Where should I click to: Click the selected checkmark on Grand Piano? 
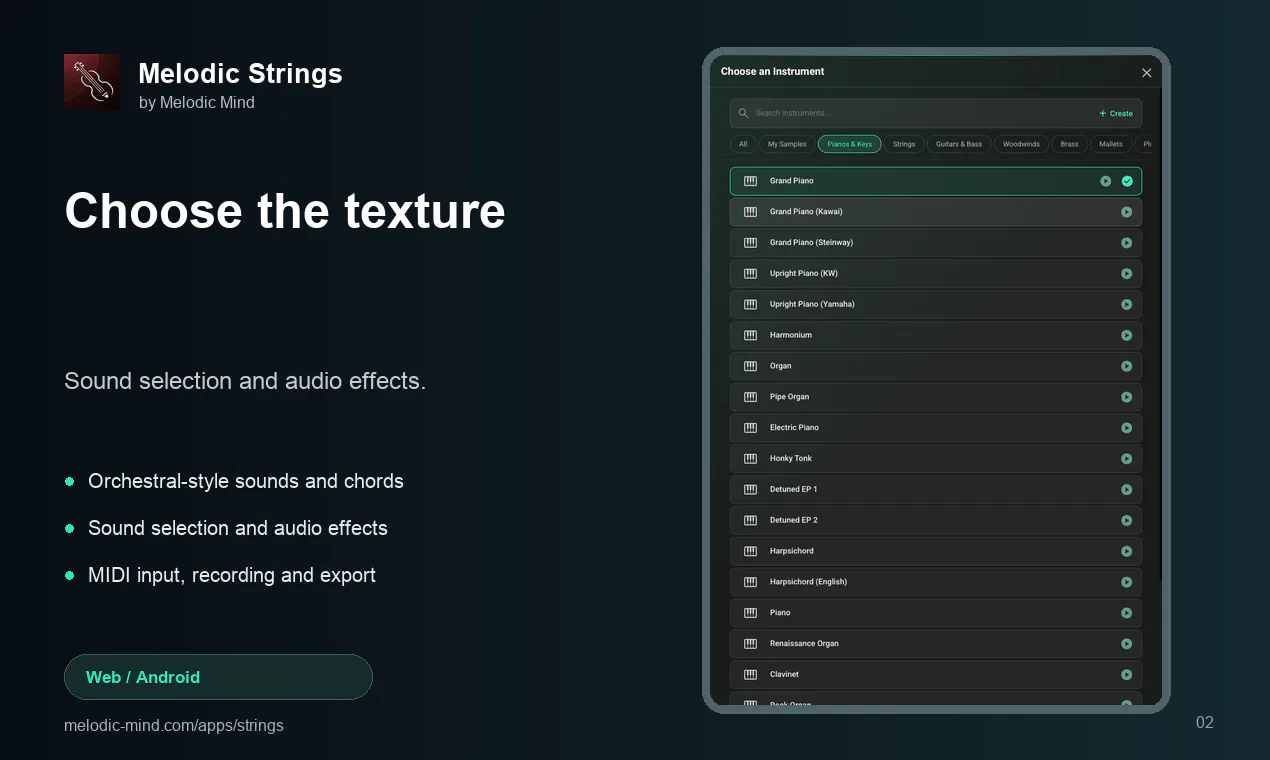[1127, 181]
